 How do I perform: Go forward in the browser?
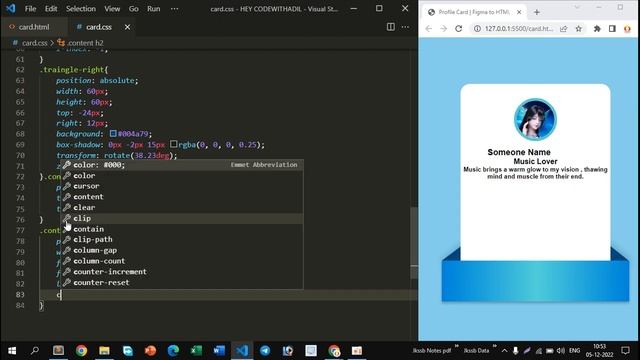pos(444,29)
